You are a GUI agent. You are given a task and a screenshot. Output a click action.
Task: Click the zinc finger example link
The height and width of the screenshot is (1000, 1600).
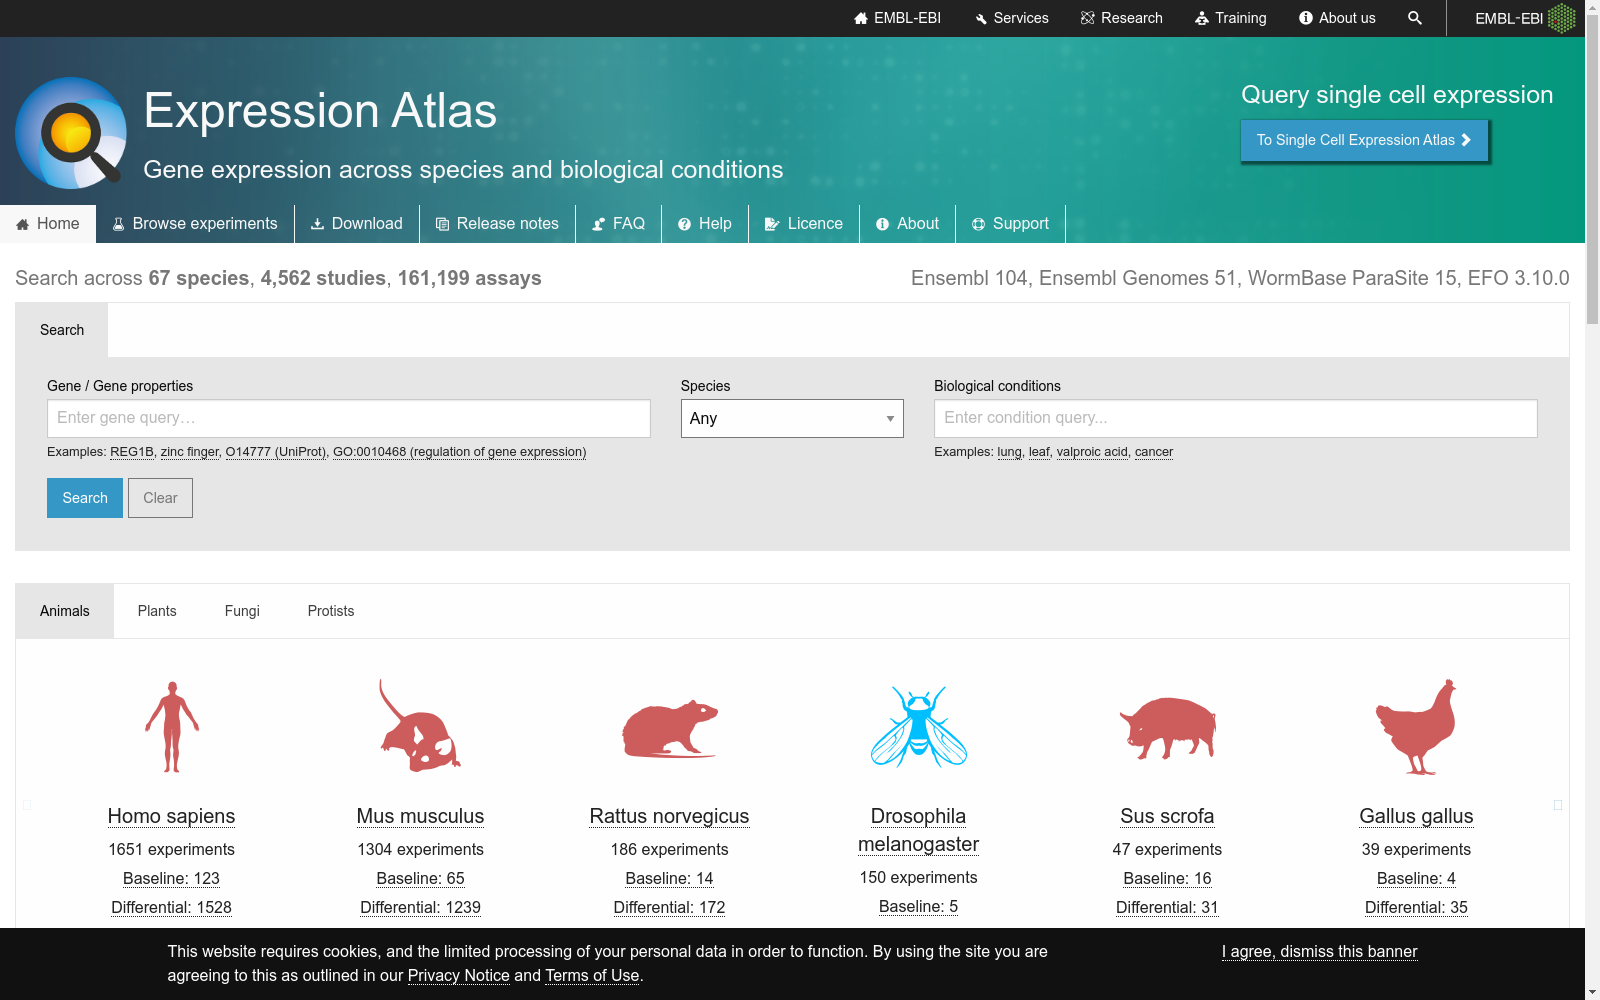coord(190,452)
